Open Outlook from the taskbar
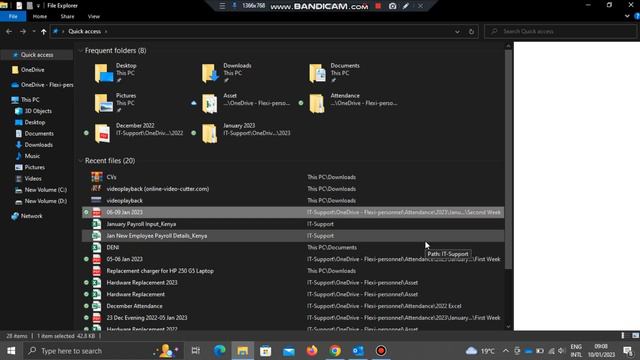Viewport: 640px width, 360px height. (358, 351)
